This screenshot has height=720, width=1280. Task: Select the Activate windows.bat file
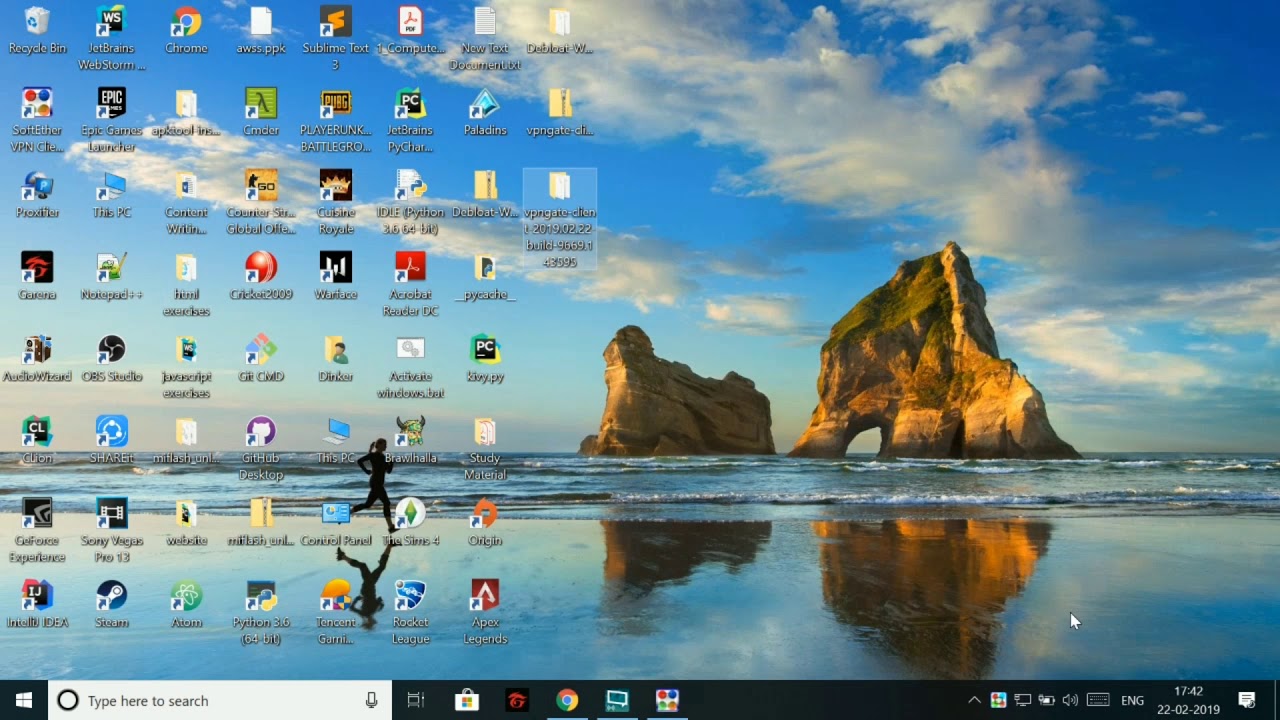410,366
